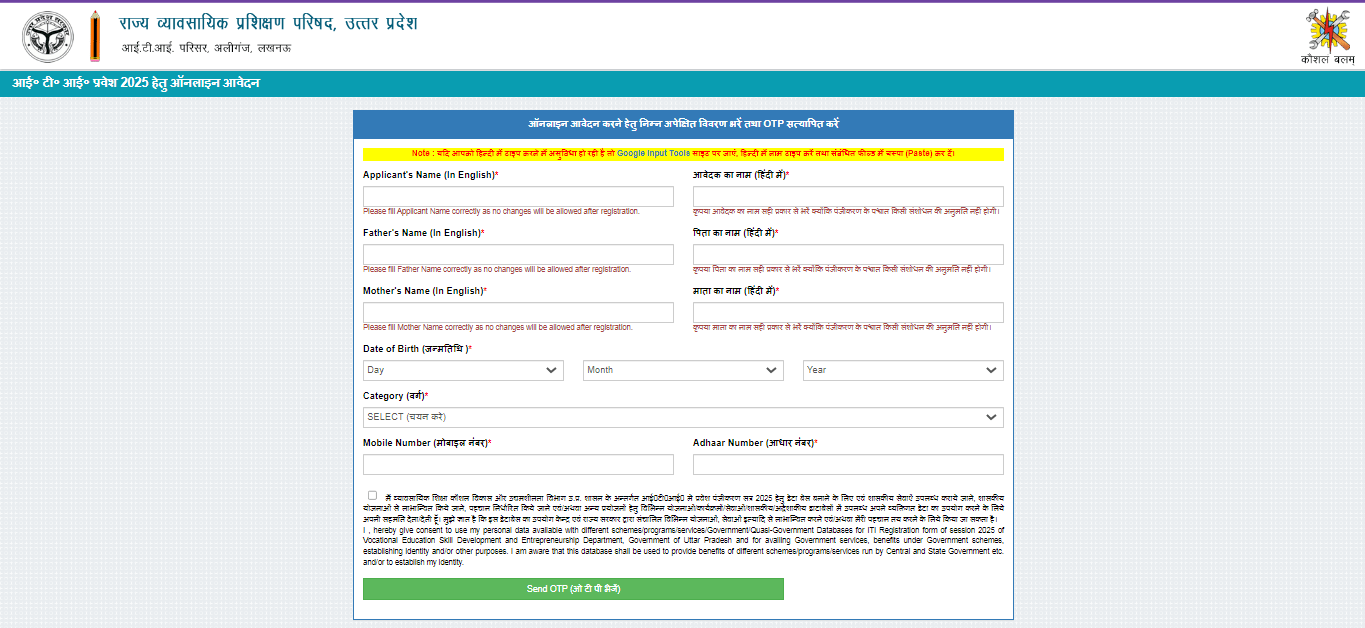This screenshot has width=1365, height=628.
Task: Click the आई० टी० आई० प्रवेश 2025 banner heading
Action: 136,83
